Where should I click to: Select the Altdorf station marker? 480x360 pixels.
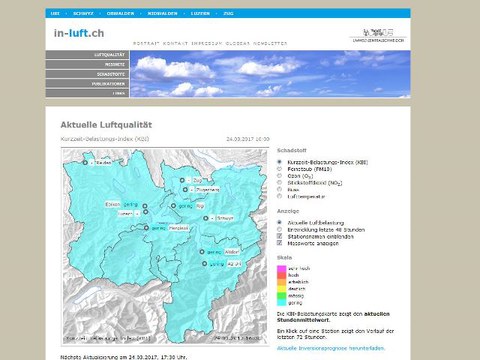click(x=202, y=252)
